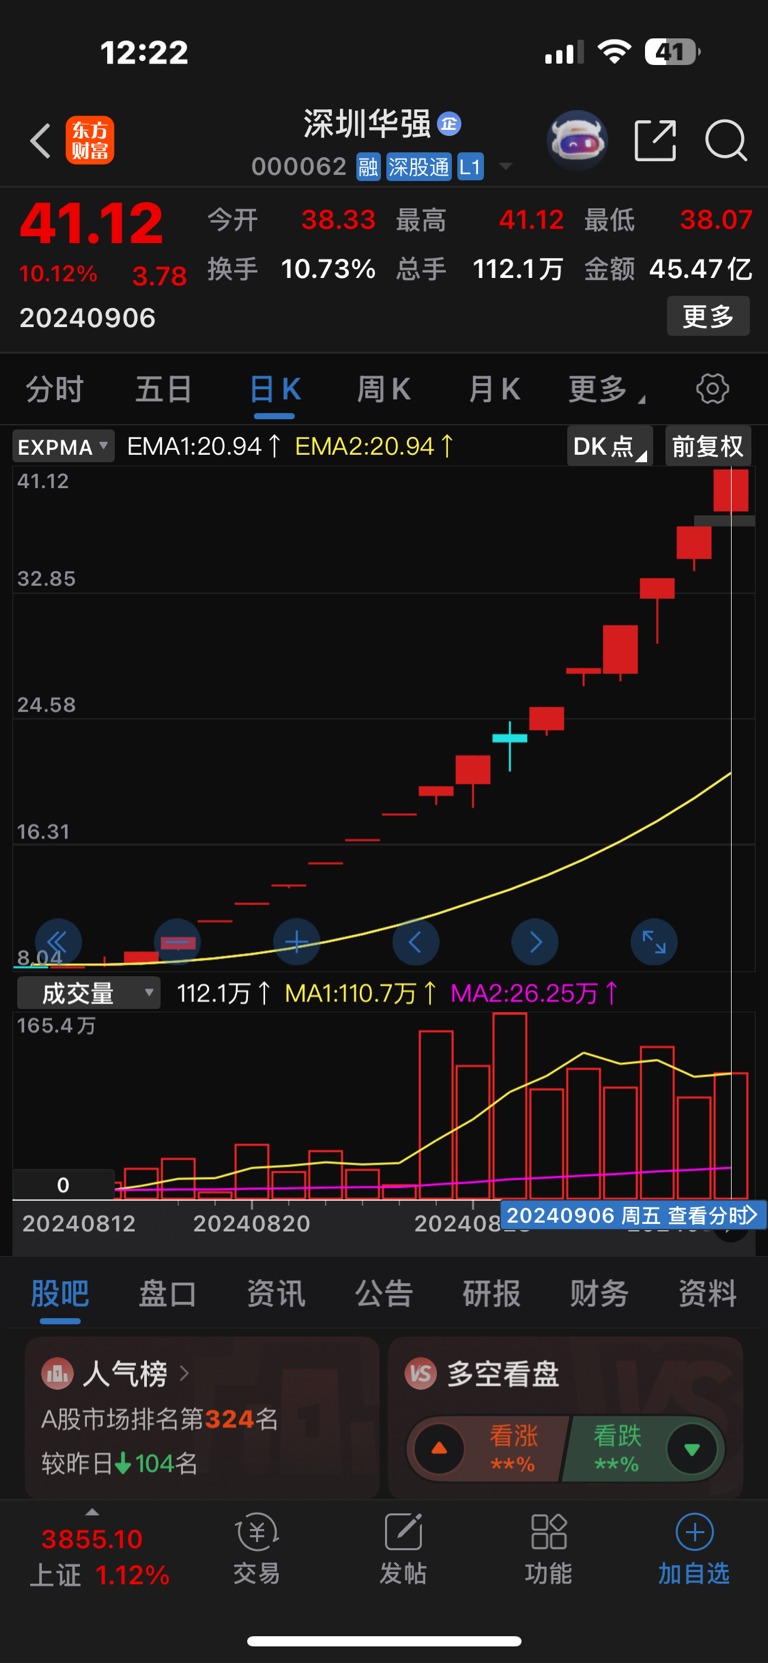Select the 日K tab

(274, 389)
